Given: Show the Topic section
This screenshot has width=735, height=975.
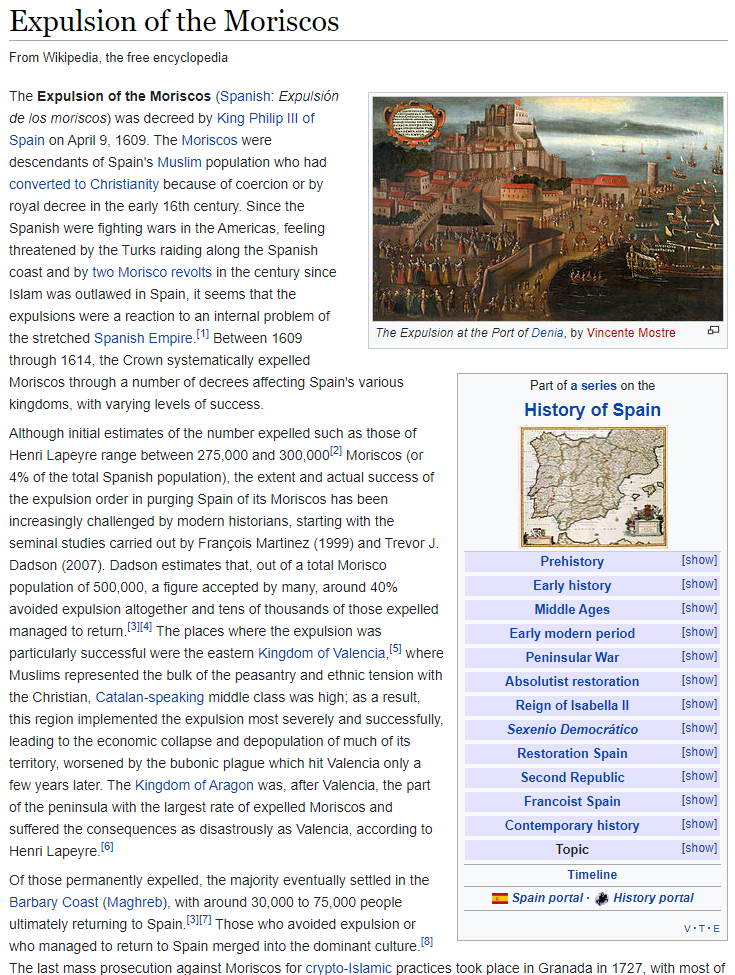Looking at the screenshot, I should click(700, 848).
